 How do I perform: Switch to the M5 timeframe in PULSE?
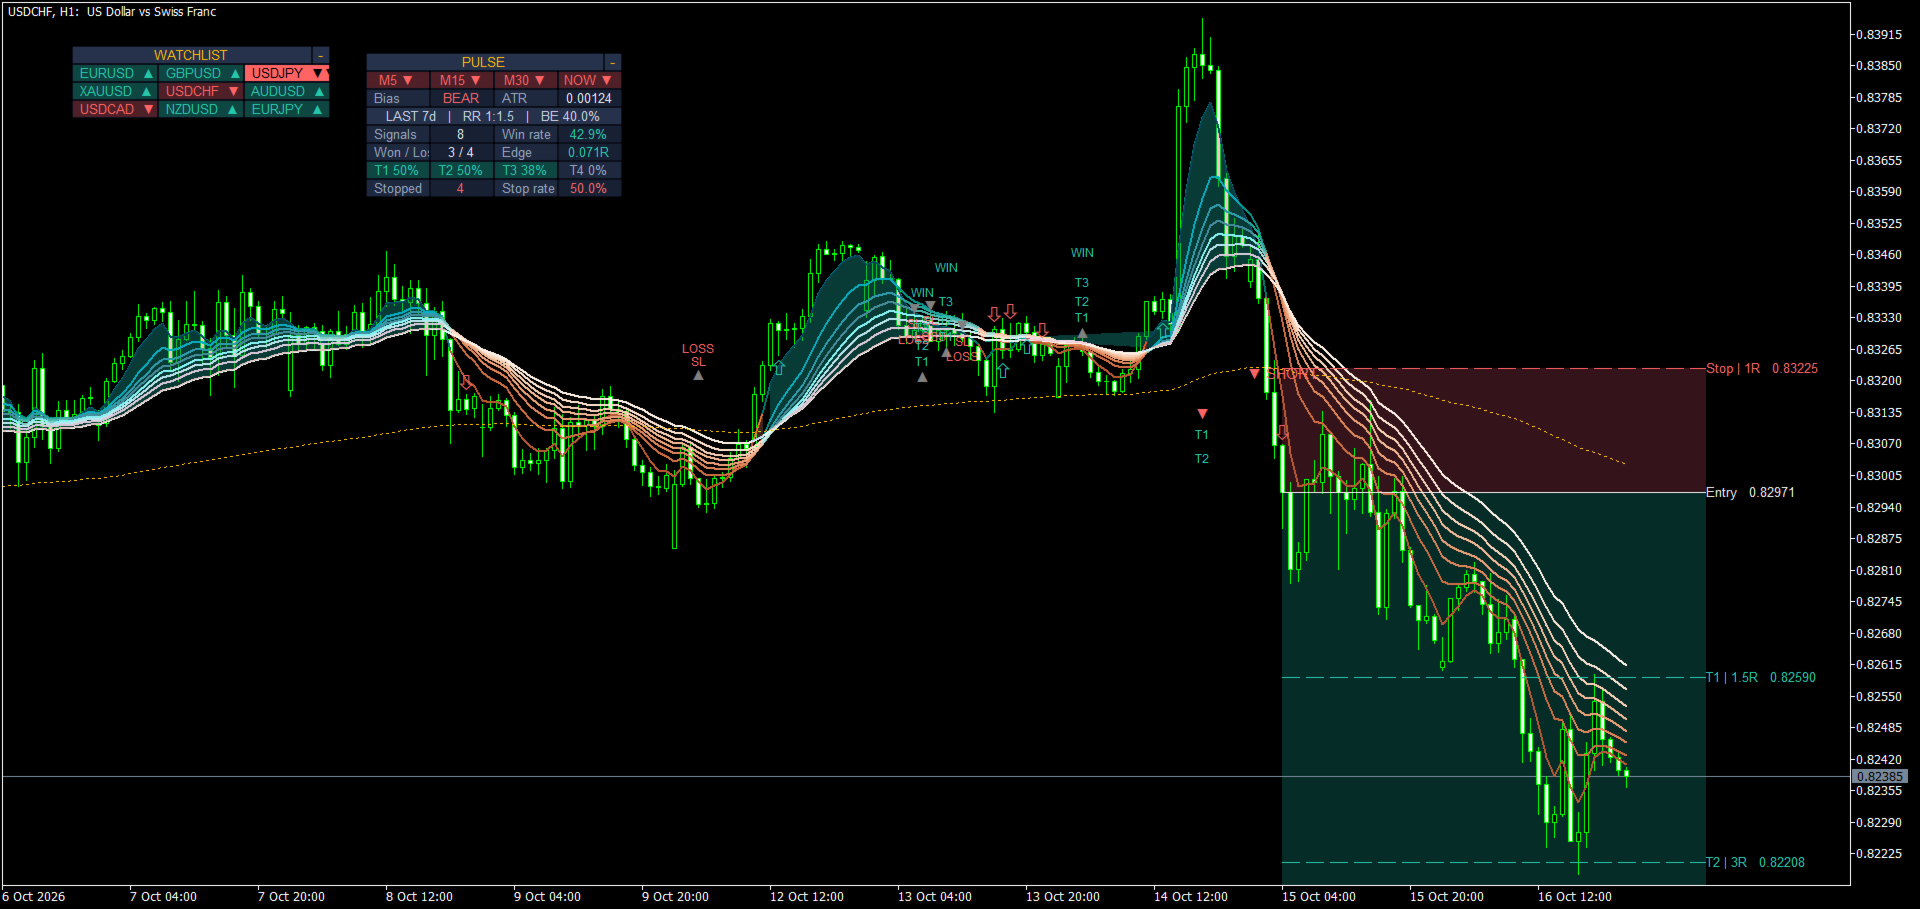397,80
